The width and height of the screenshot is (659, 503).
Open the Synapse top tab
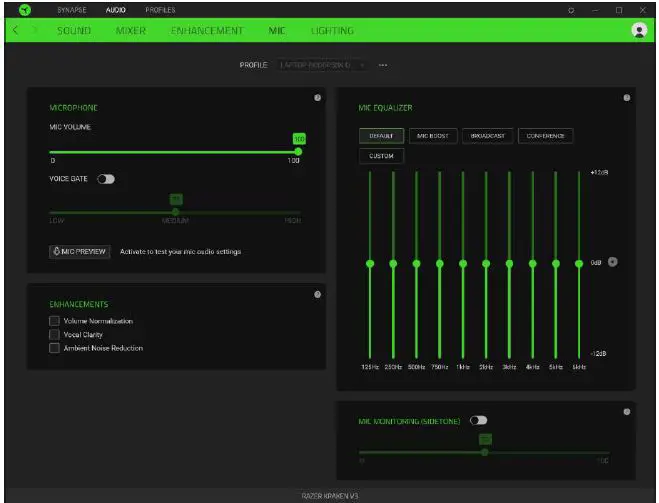click(72, 10)
